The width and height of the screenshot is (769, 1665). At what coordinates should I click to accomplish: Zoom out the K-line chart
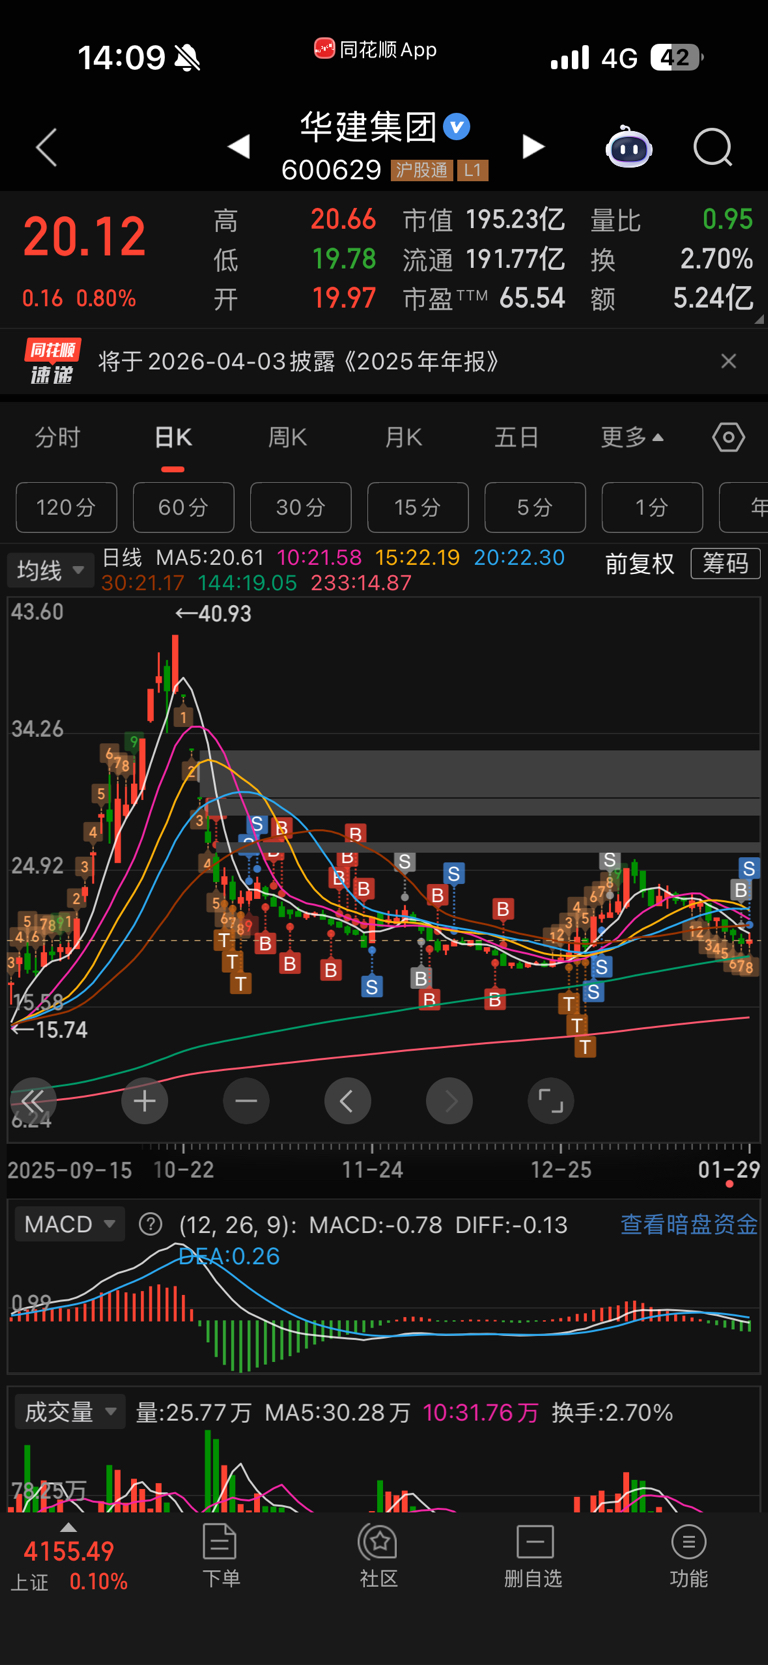coord(246,1101)
